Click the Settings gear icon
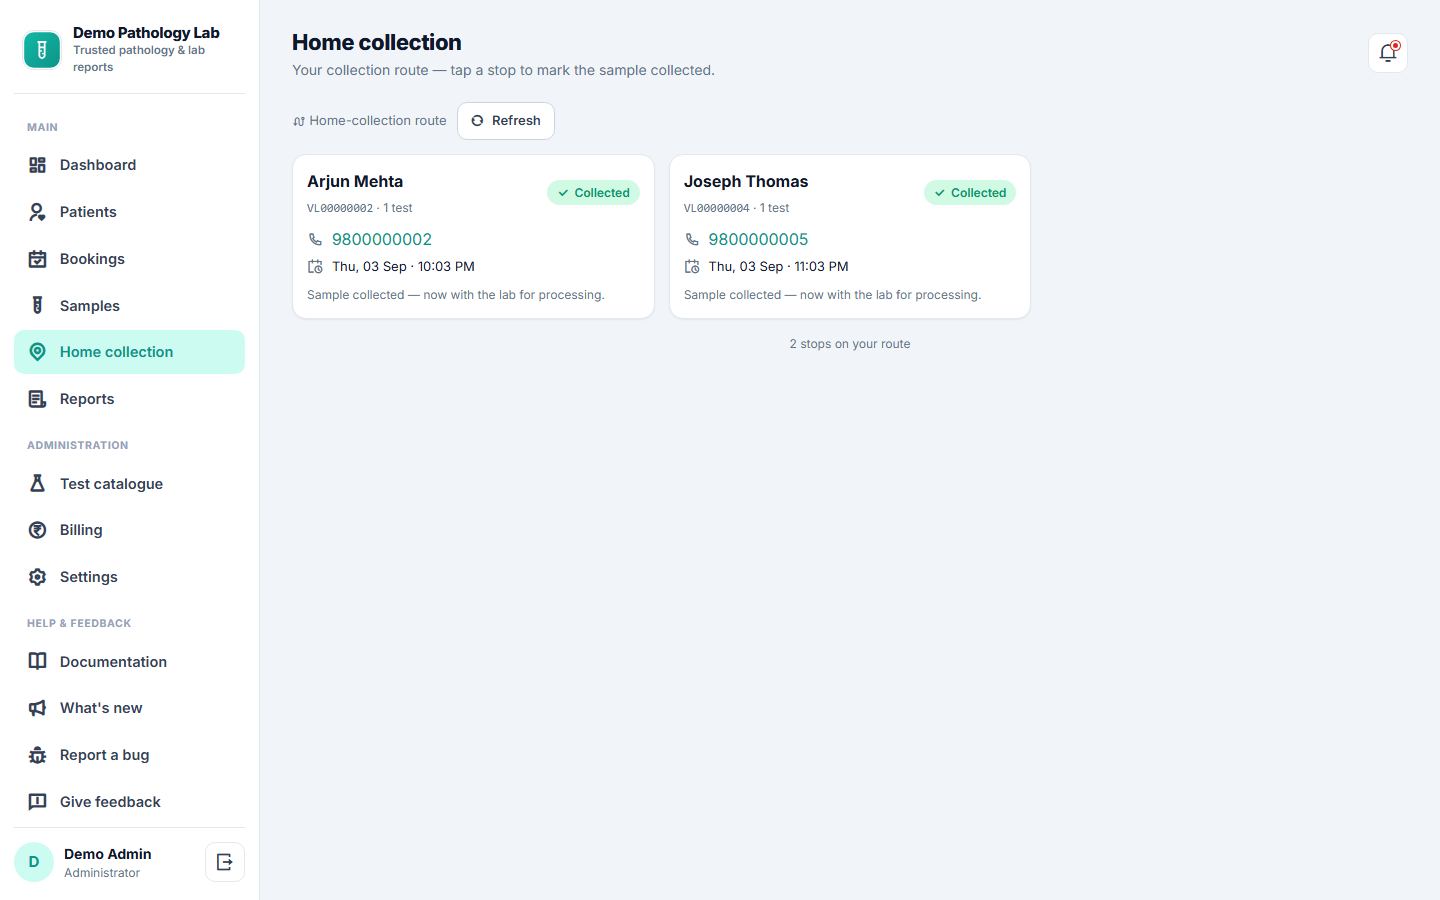The width and height of the screenshot is (1440, 900). [x=37, y=577]
